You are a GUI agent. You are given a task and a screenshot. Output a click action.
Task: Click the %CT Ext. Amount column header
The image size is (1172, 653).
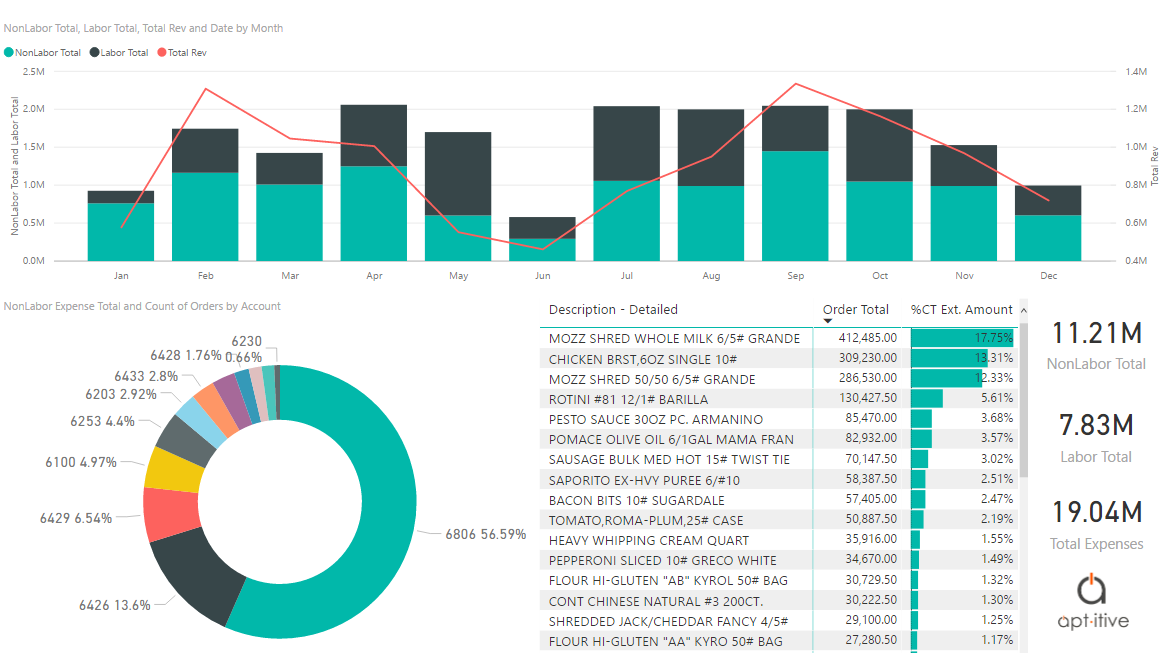[961, 309]
